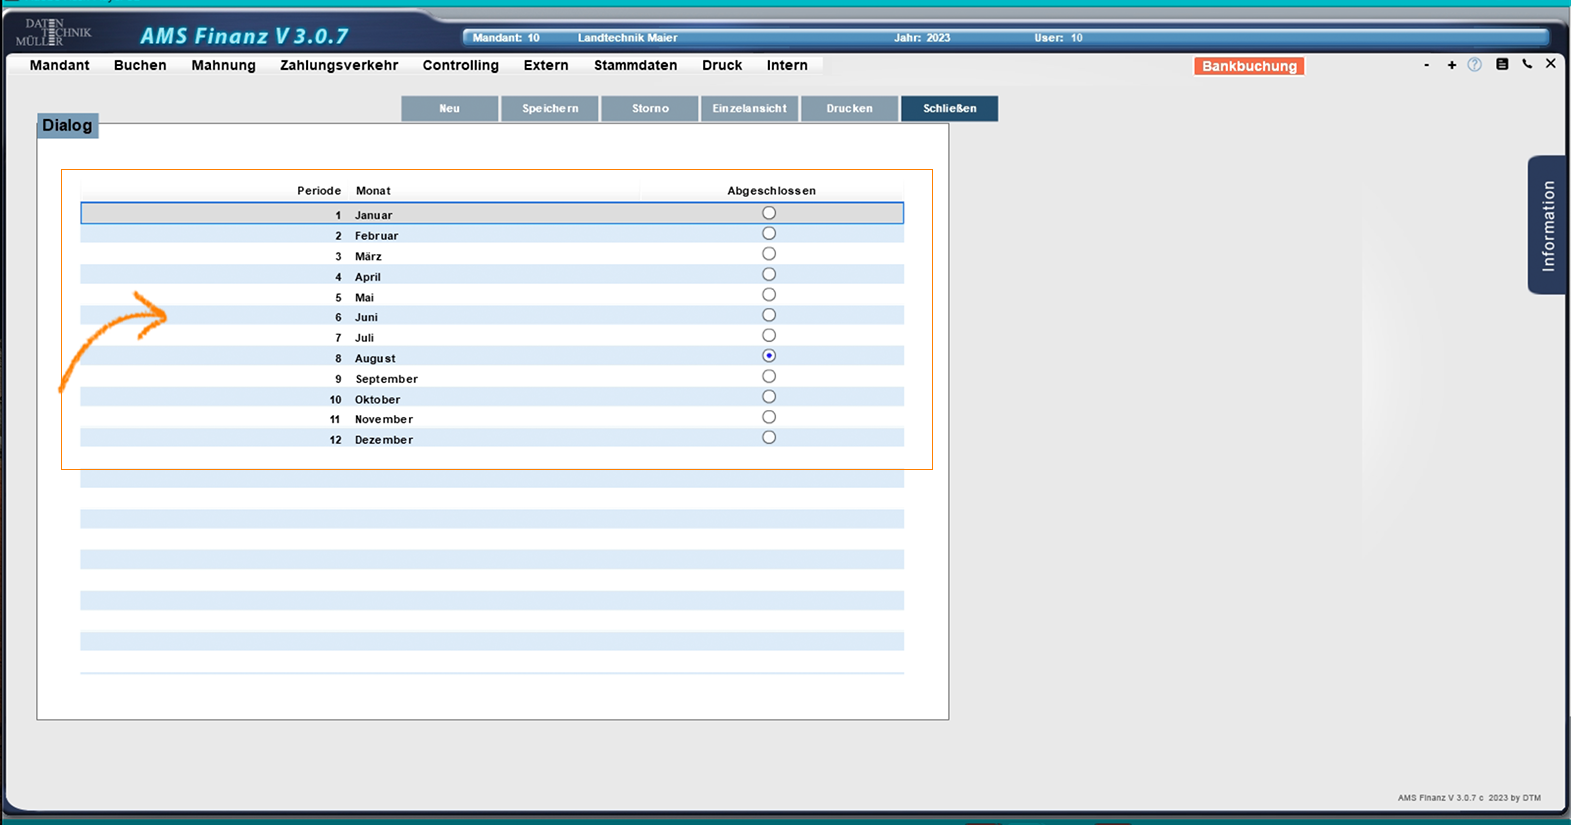Open the Controlling menu
The height and width of the screenshot is (825, 1572).
460,65
